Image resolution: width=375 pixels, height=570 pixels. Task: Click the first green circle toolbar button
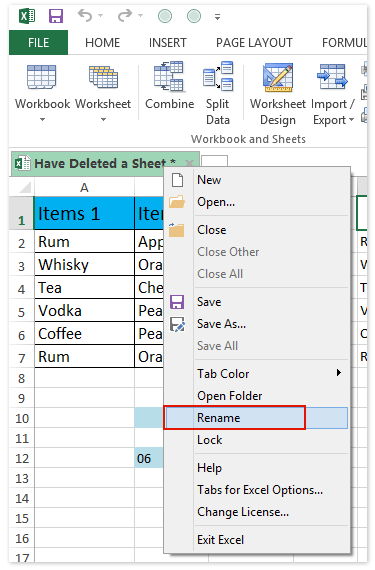click(165, 16)
